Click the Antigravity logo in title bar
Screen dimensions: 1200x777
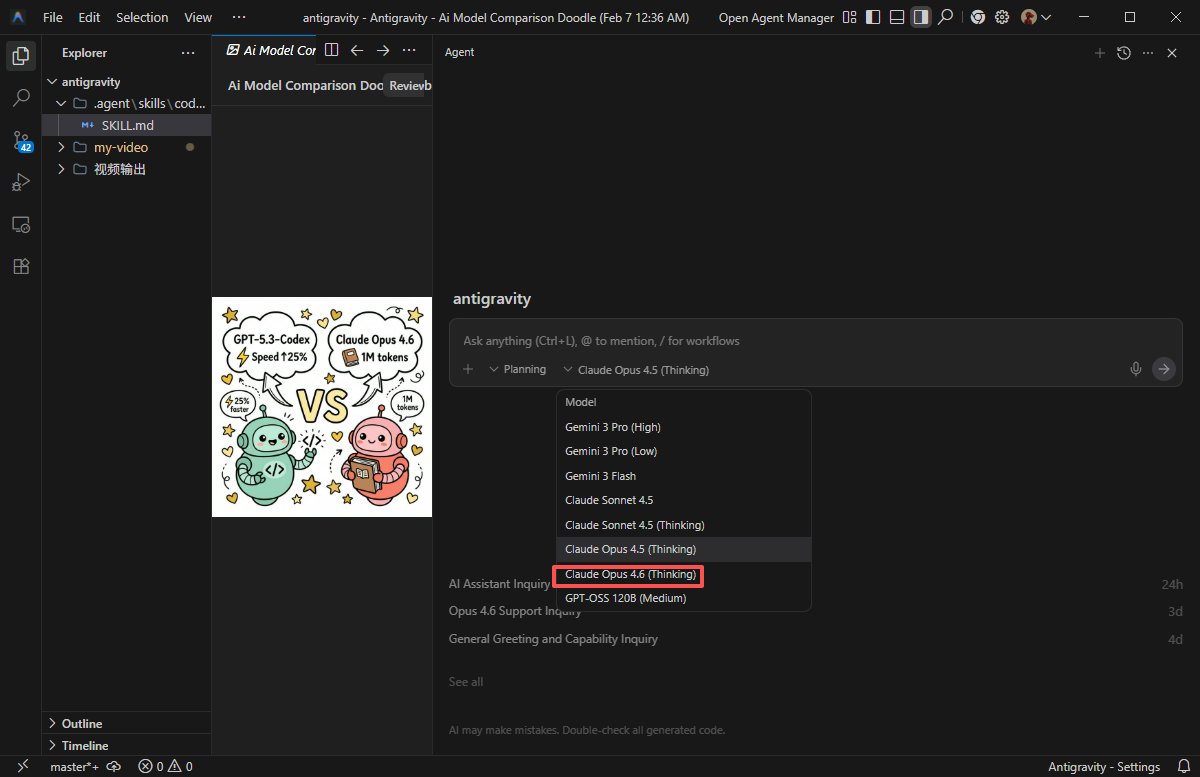(x=20, y=17)
